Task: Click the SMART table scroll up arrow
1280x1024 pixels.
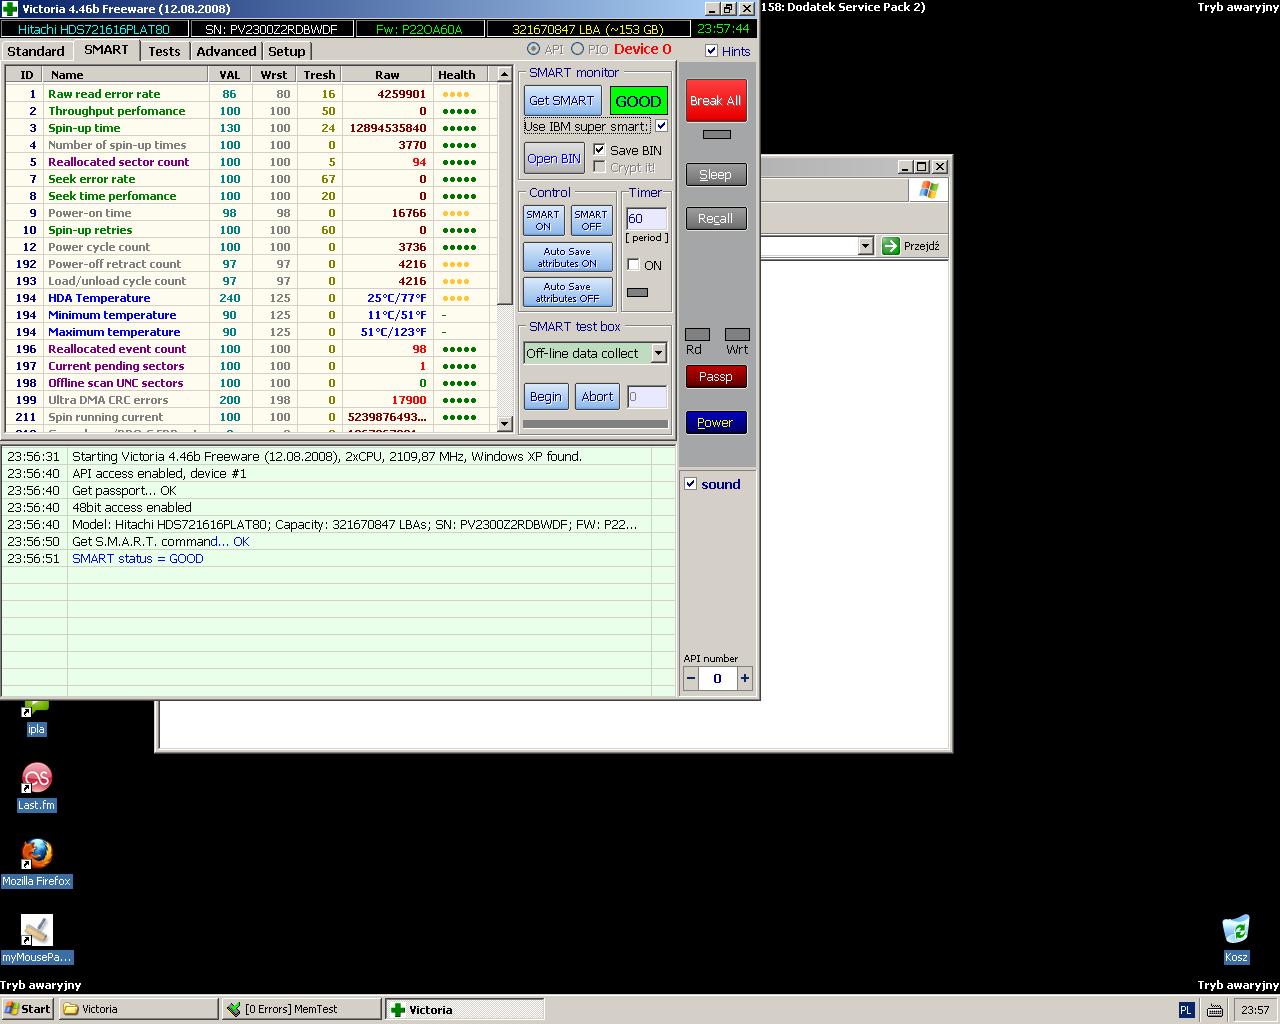Action: coord(505,76)
